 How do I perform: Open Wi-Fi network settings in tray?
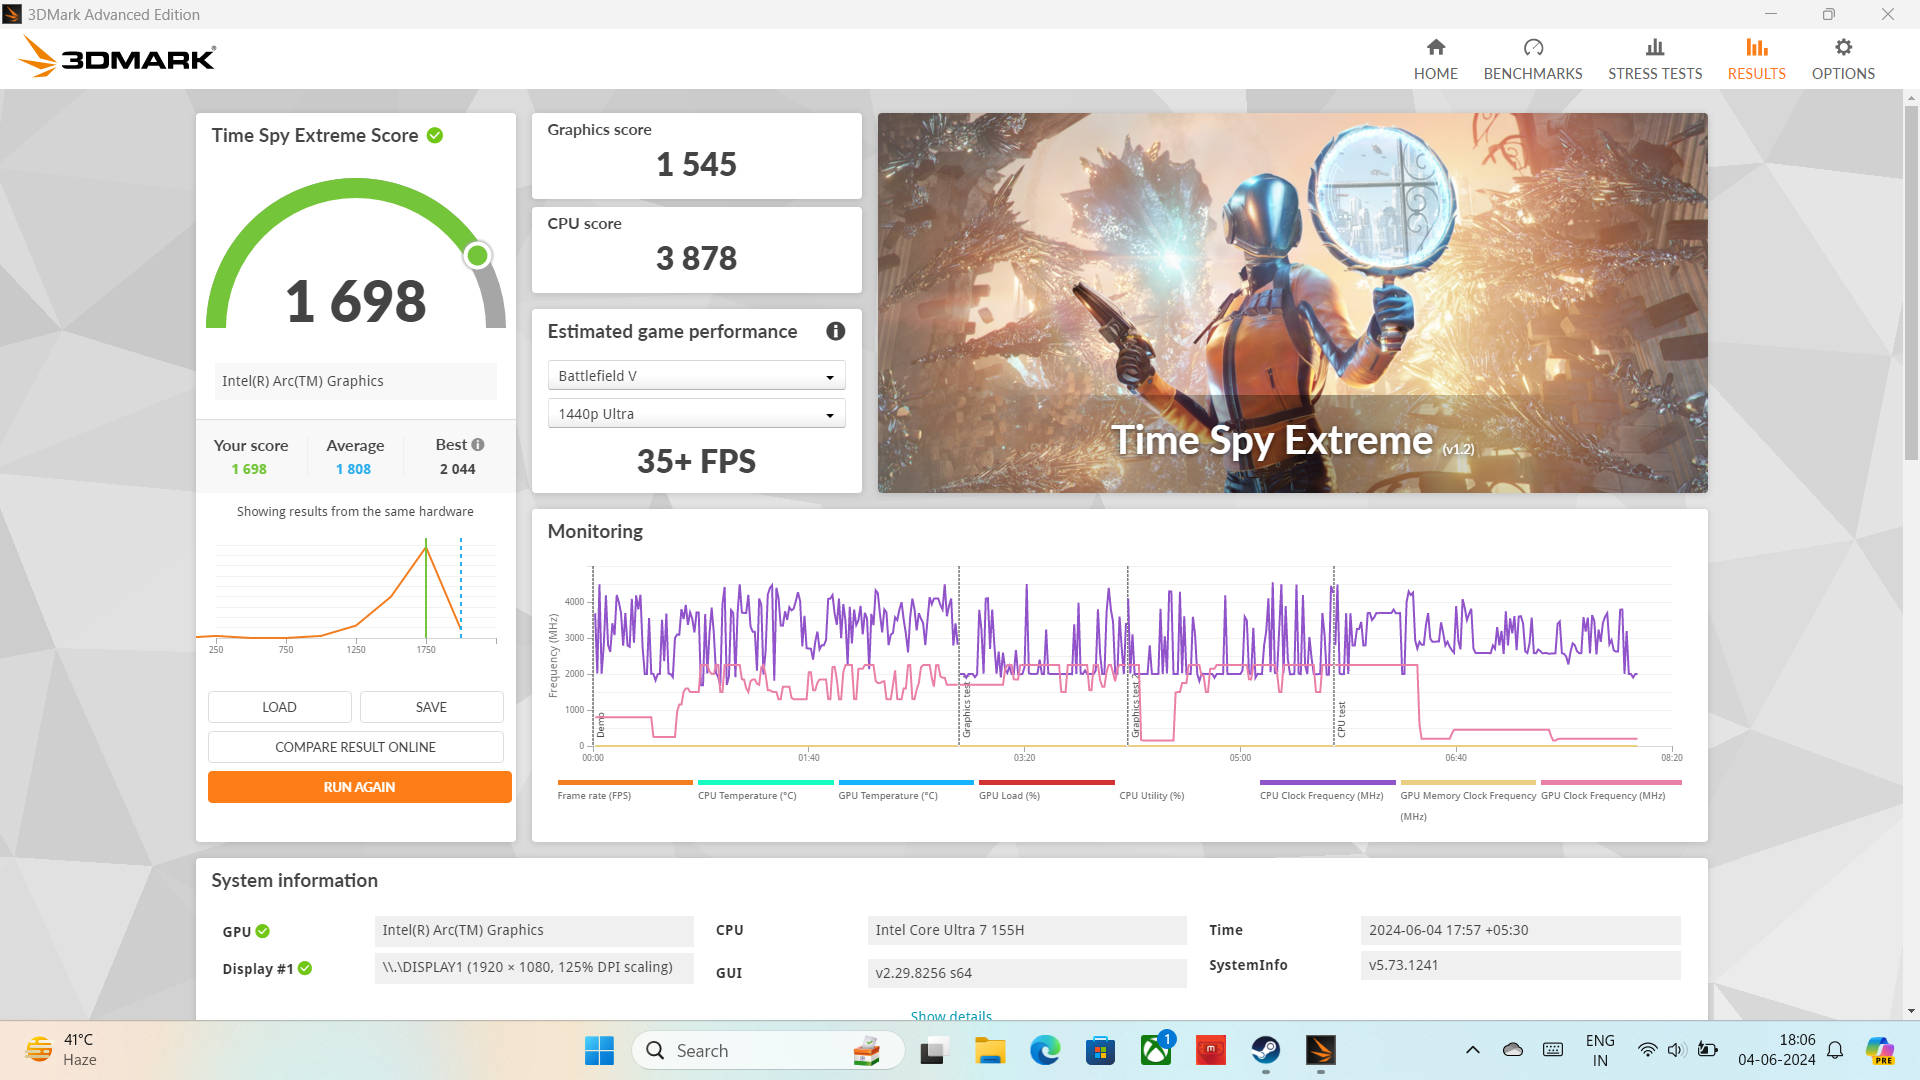click(1647, 1050)
